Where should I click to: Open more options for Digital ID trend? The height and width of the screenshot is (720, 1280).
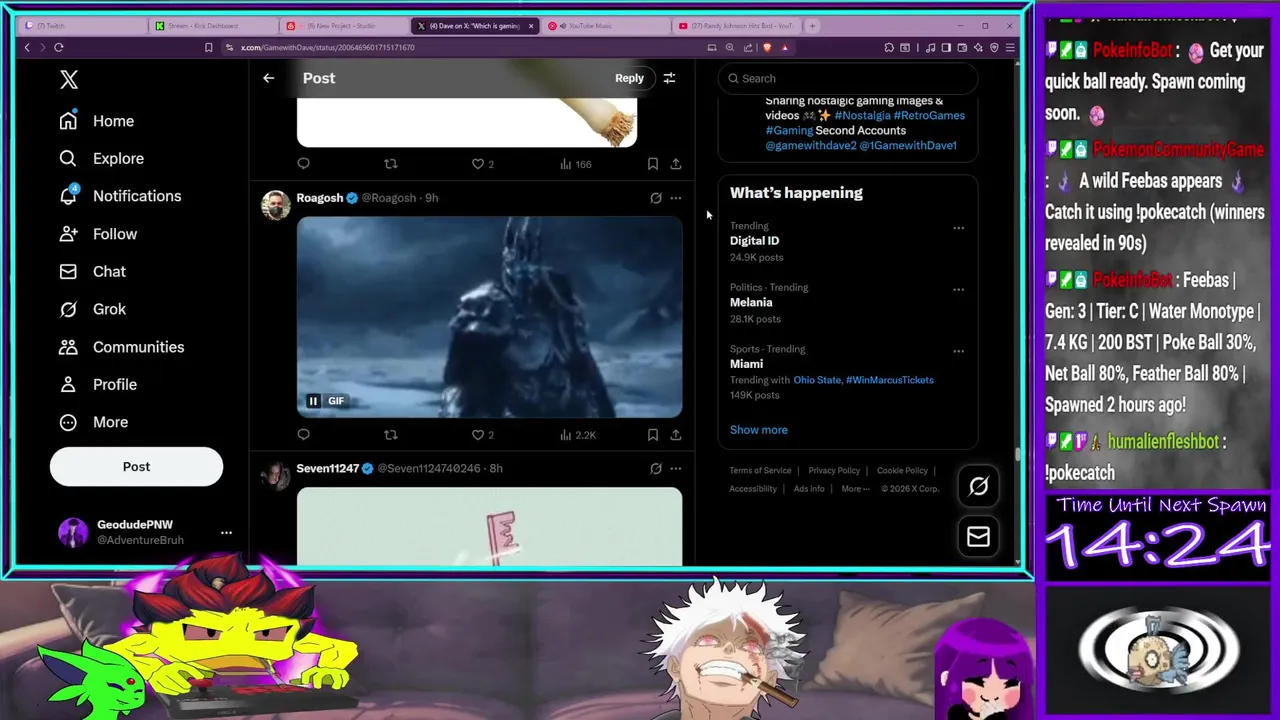[958, 228]
